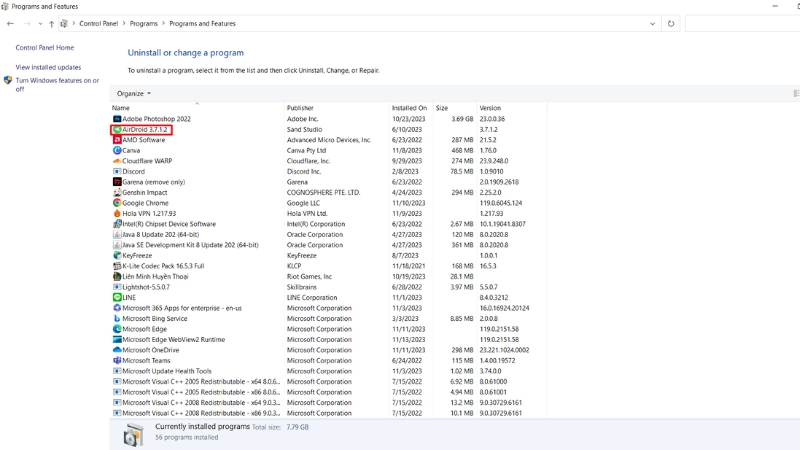This screenshot has height=450, width=800.
Task: Click the Liên Minh Huyền Thoại icon
Action: (117, 277)
